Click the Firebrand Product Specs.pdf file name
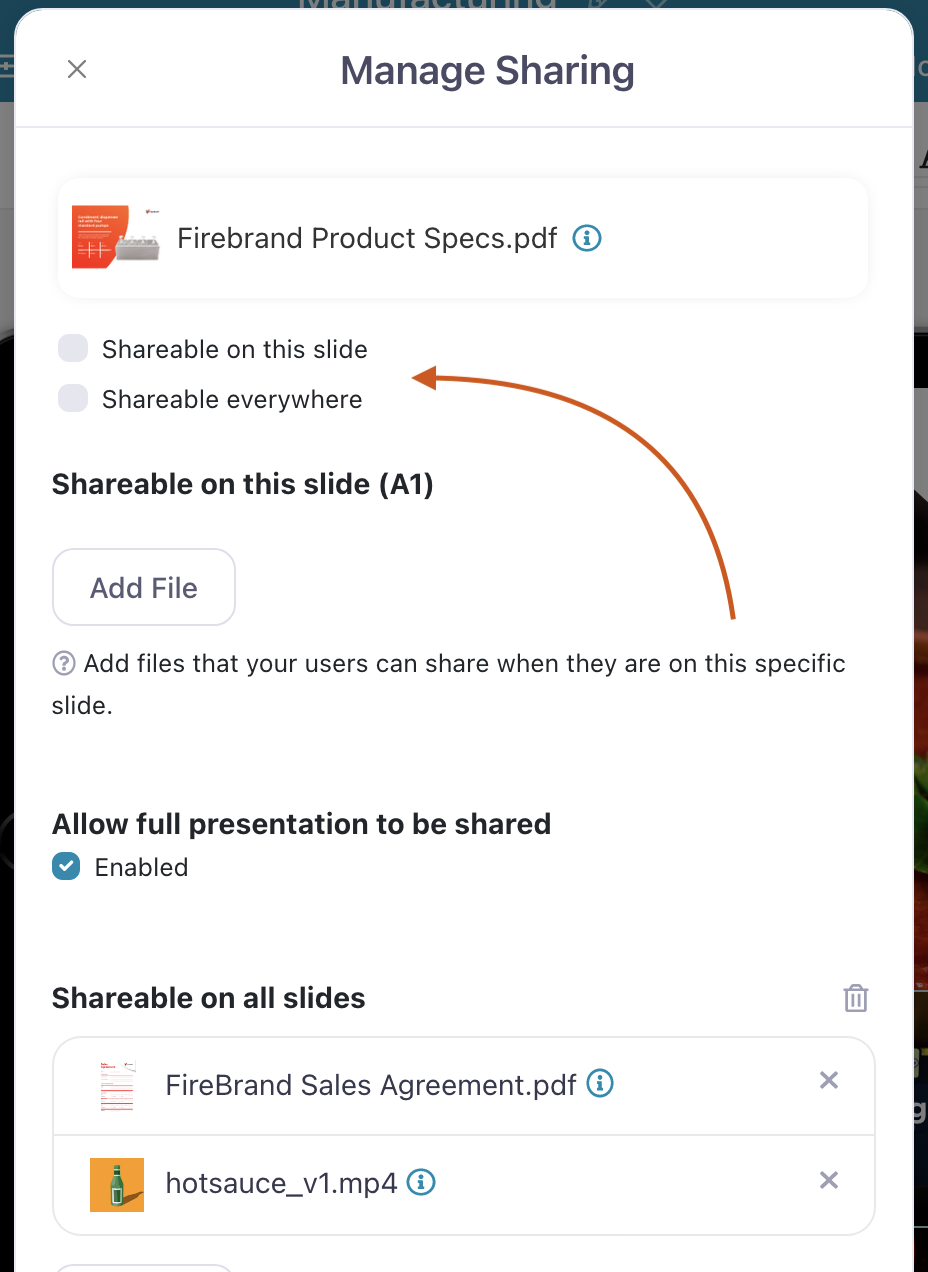The height and width of the screenshot is (1272, 928). pyautogui.click(x=367, y=238)
